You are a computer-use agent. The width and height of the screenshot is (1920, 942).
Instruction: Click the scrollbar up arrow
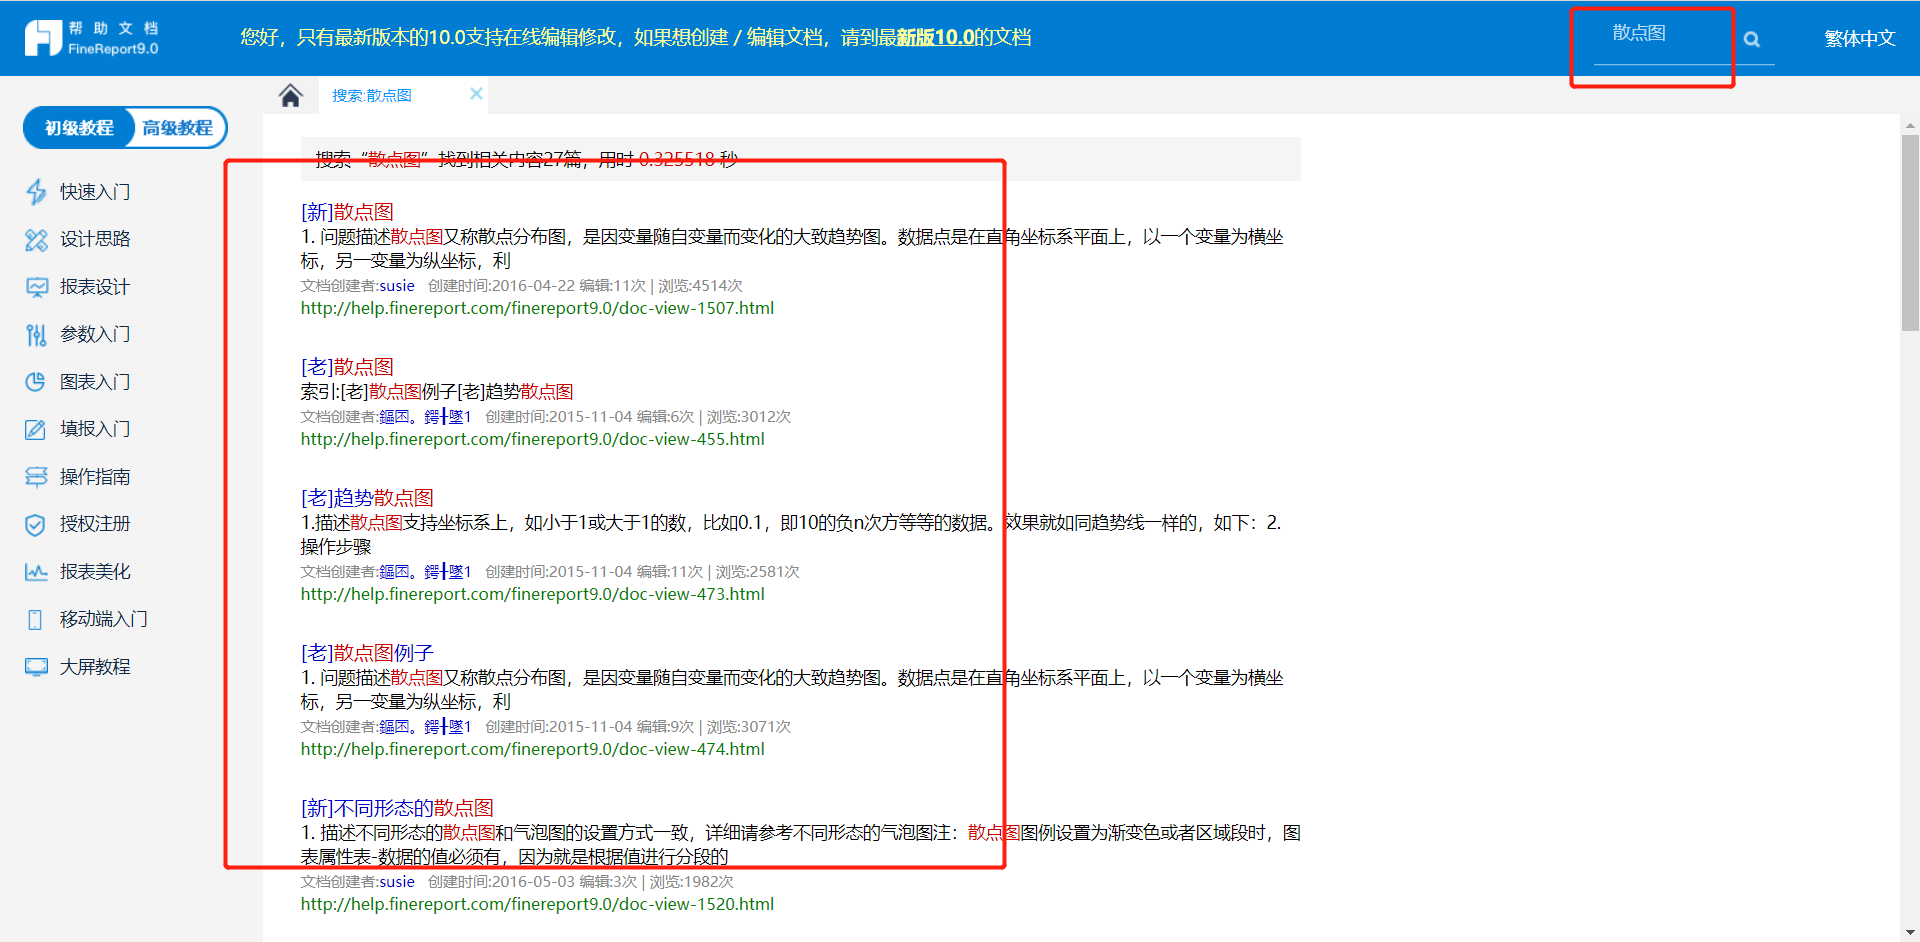tap(1910, 126)
